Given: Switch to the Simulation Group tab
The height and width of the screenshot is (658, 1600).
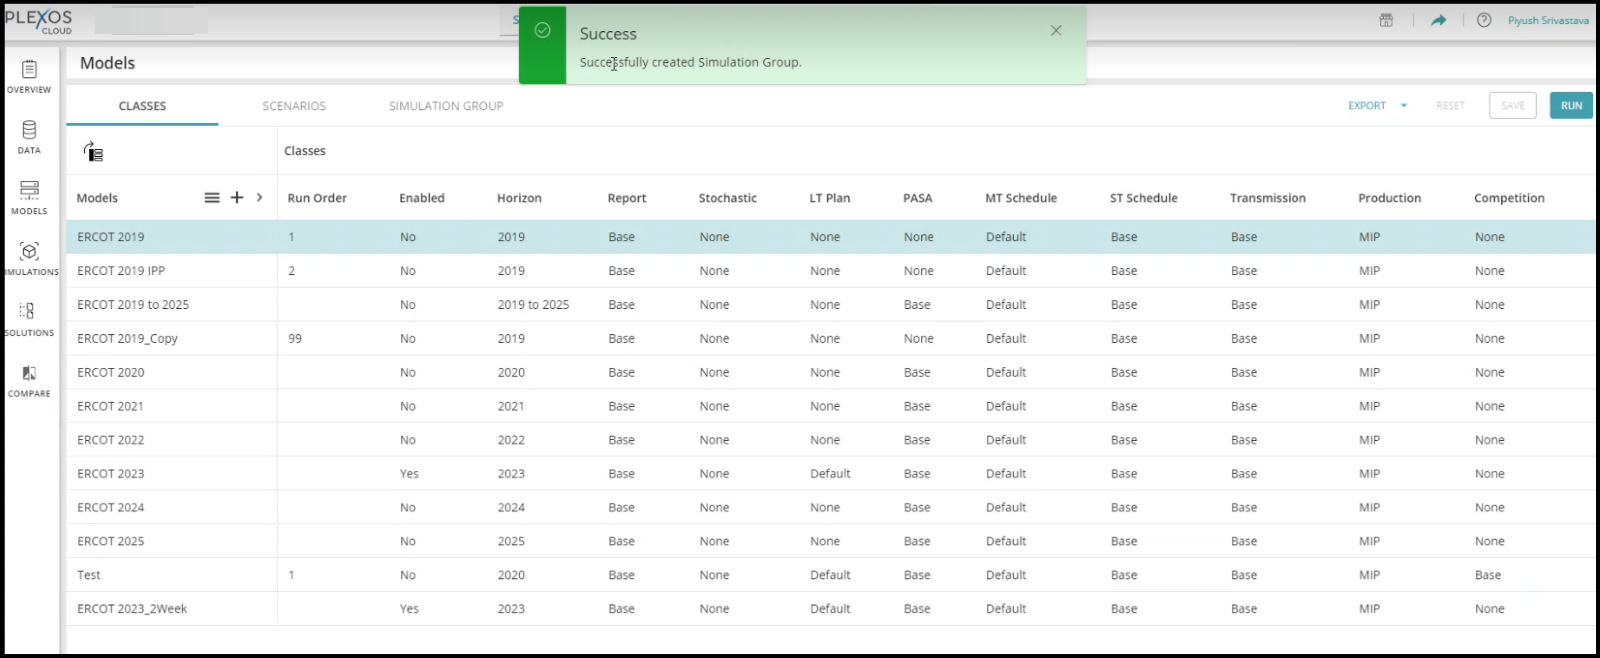Looking at the screenshot, I should tap(446, 106).
